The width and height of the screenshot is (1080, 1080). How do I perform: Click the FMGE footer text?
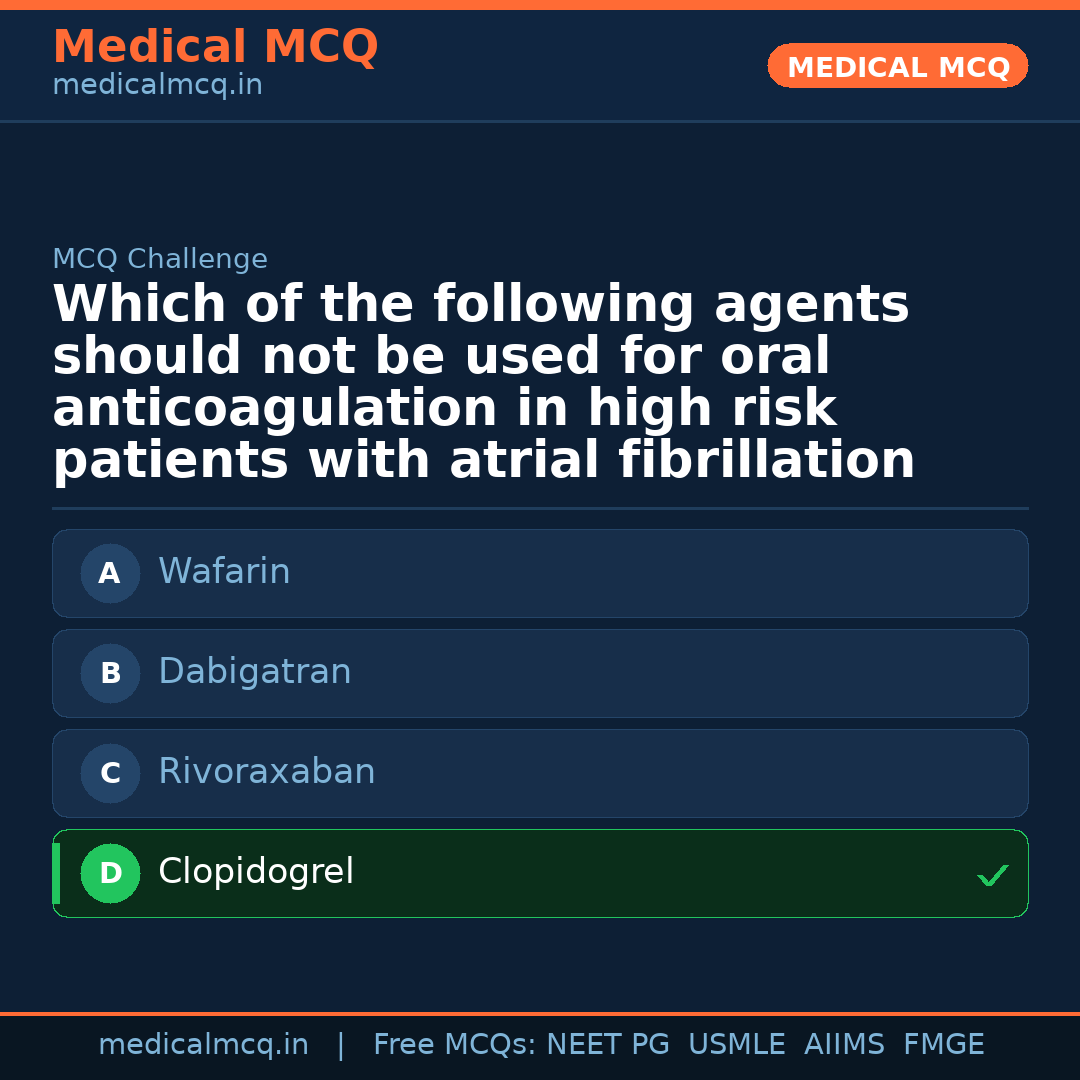[943, 1045]
